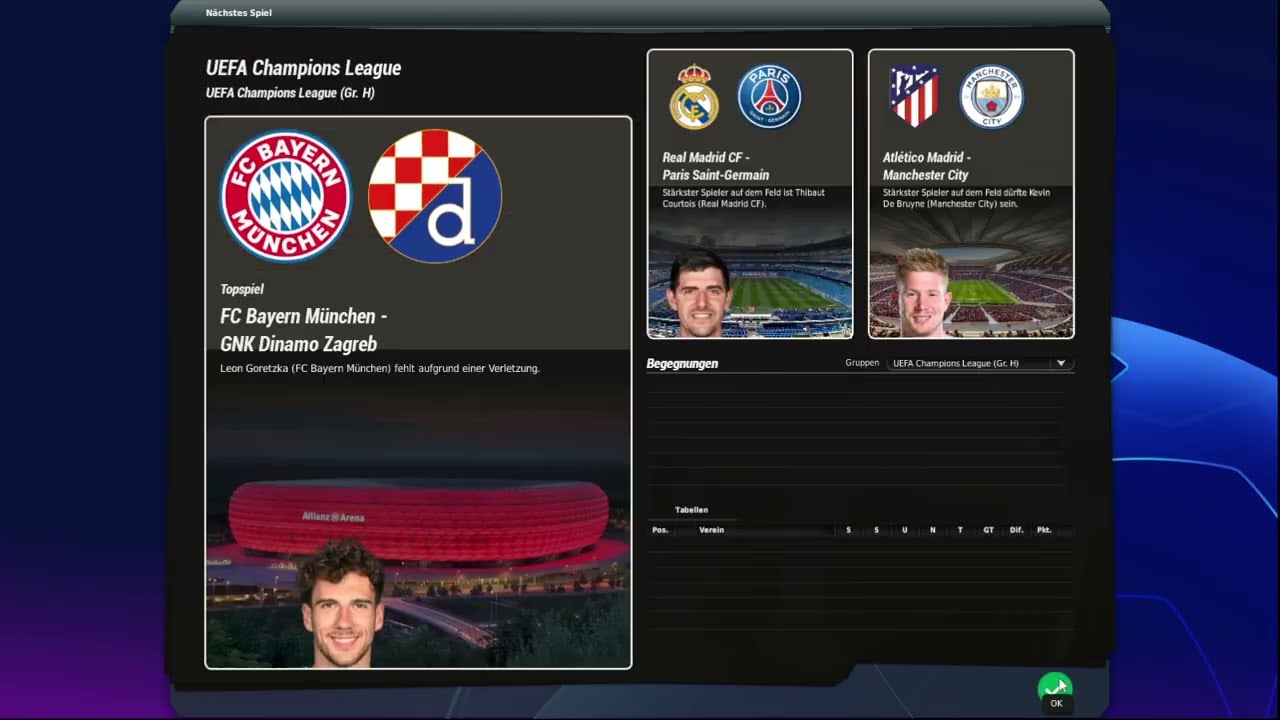Click the Begegnungen heading

682,363
